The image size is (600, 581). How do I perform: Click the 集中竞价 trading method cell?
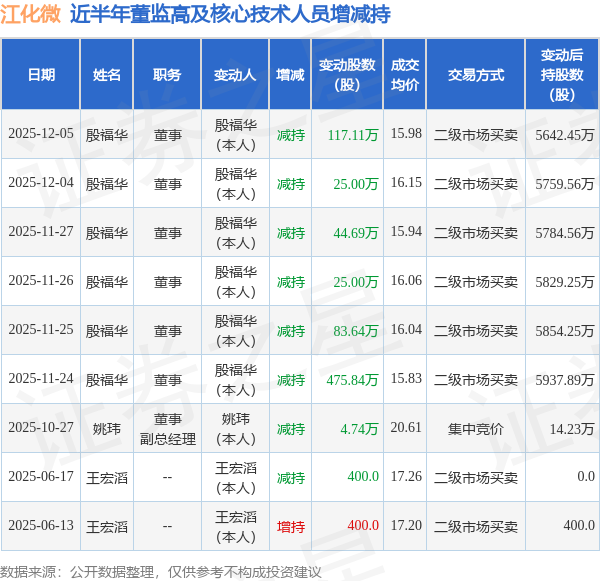click(476, 429)
